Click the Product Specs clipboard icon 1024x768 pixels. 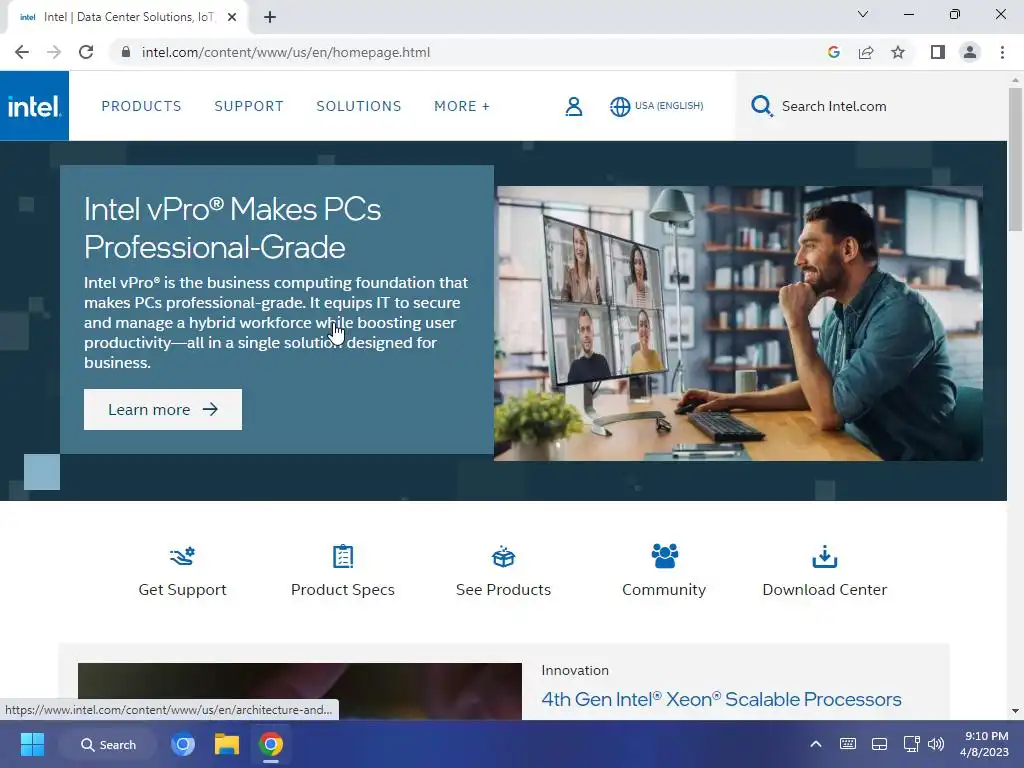tap(343, 556)
